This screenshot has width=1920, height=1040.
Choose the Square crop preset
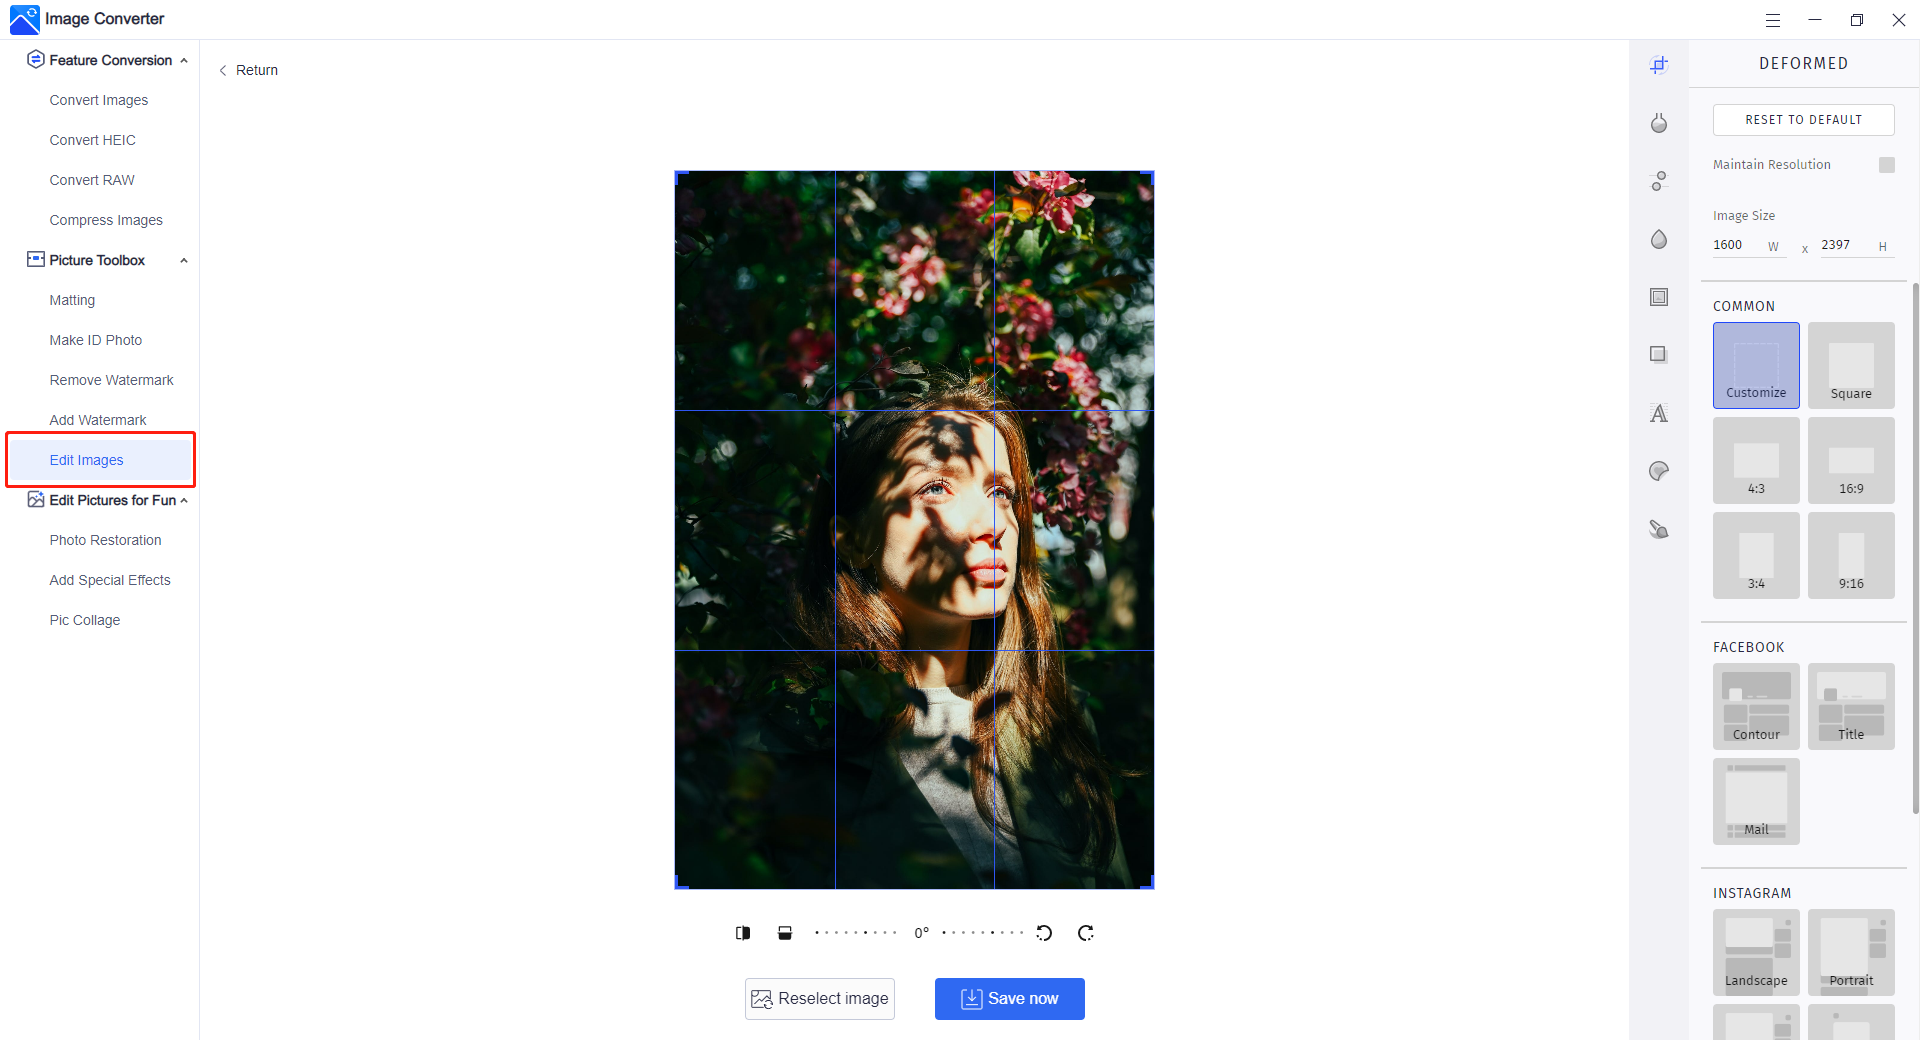pyautogui.click(x=1851, y=365)
